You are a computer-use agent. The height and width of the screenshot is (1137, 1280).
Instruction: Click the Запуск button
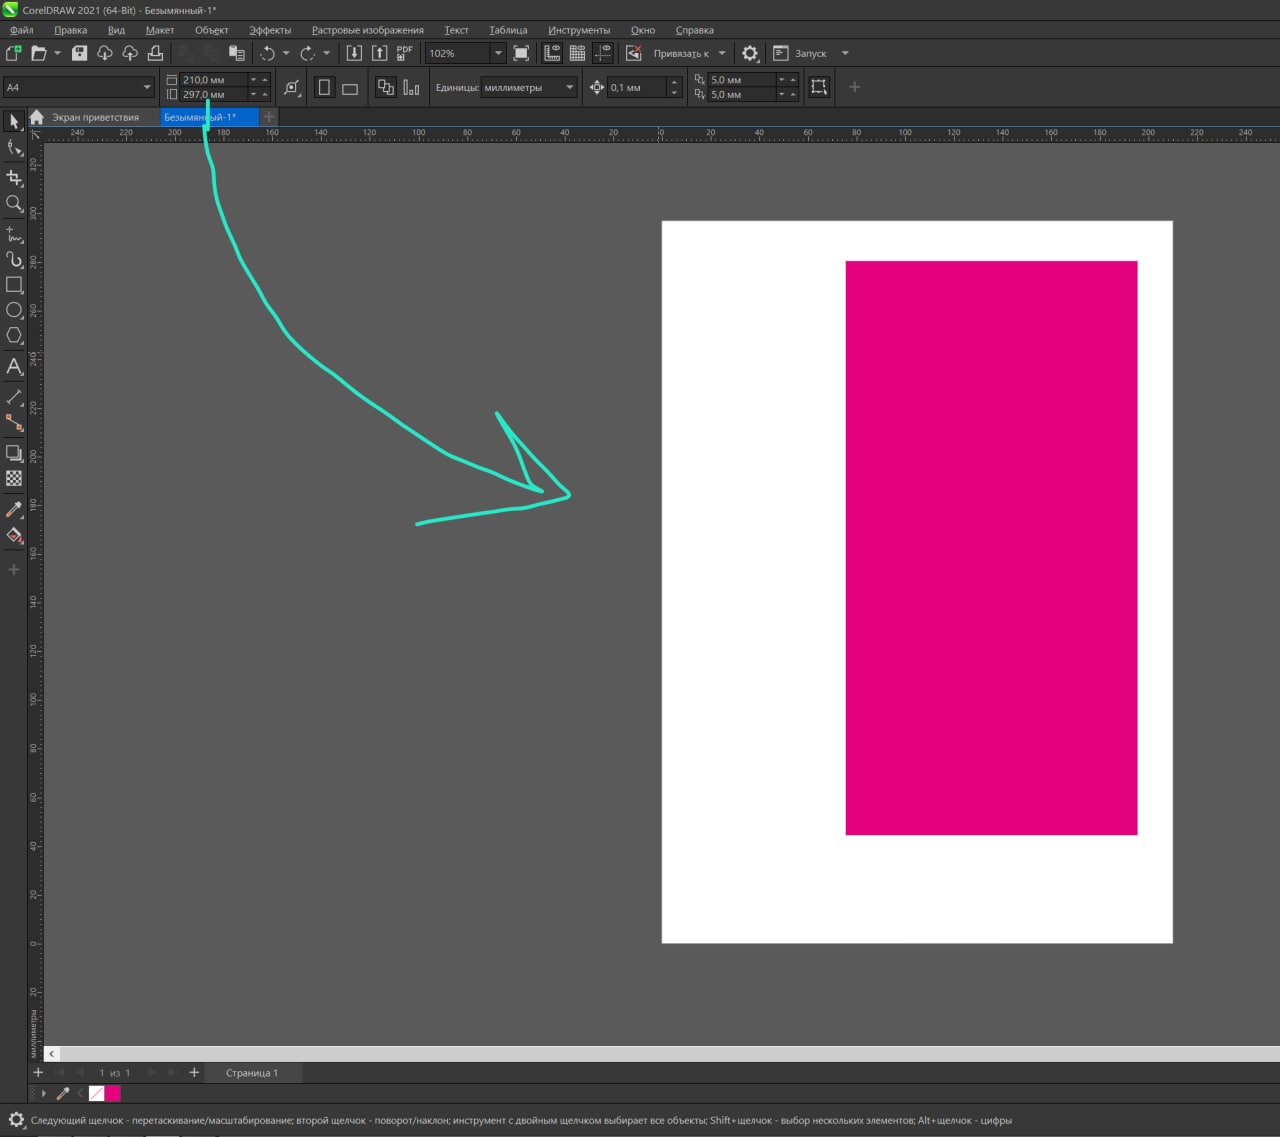coord(810,53)
